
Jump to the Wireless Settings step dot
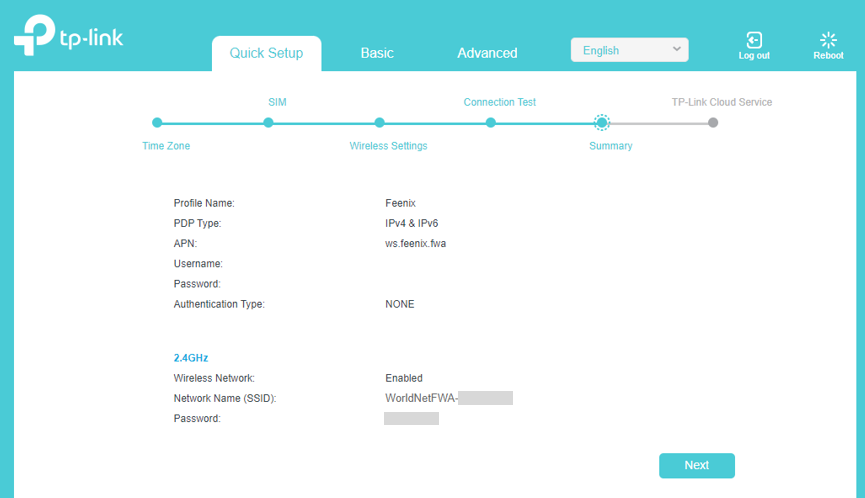pyautogui.click(x=379, y=123)
